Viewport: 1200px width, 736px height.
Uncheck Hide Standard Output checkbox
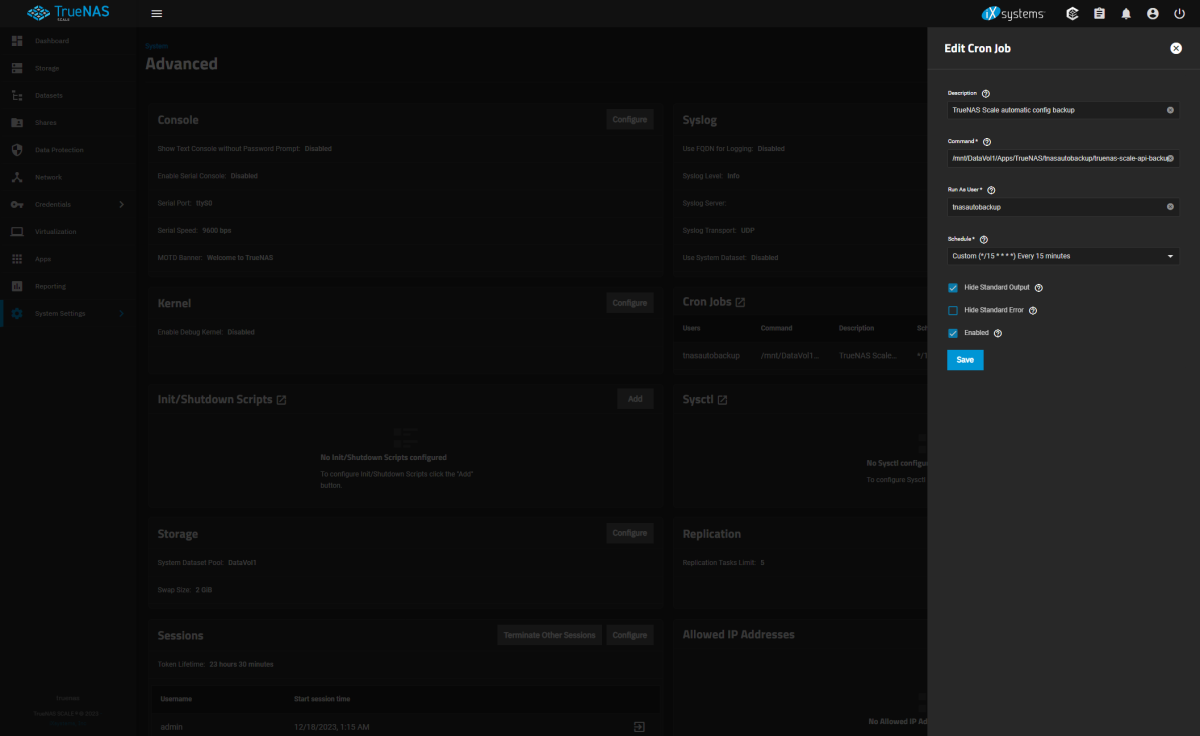(x=953, y=287)
